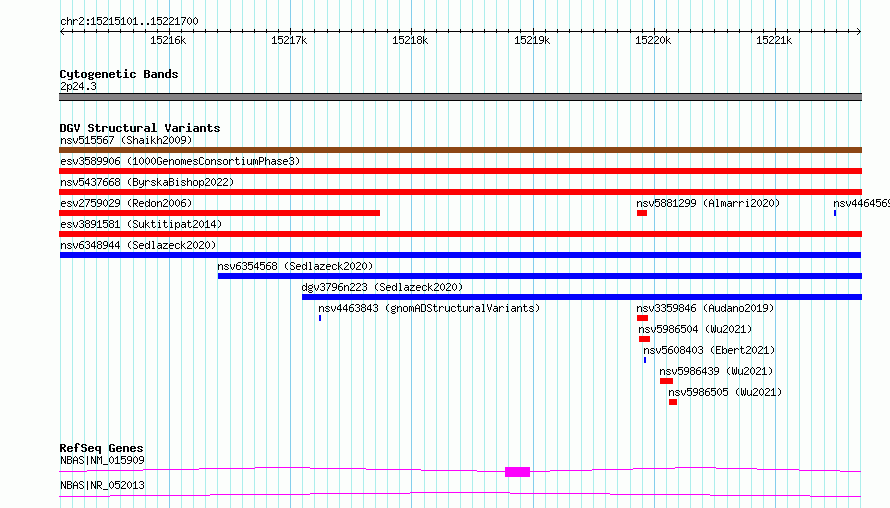Click the esv2759029 (Redon2006) red bar

pyautogui.click(x=220, y=213)
